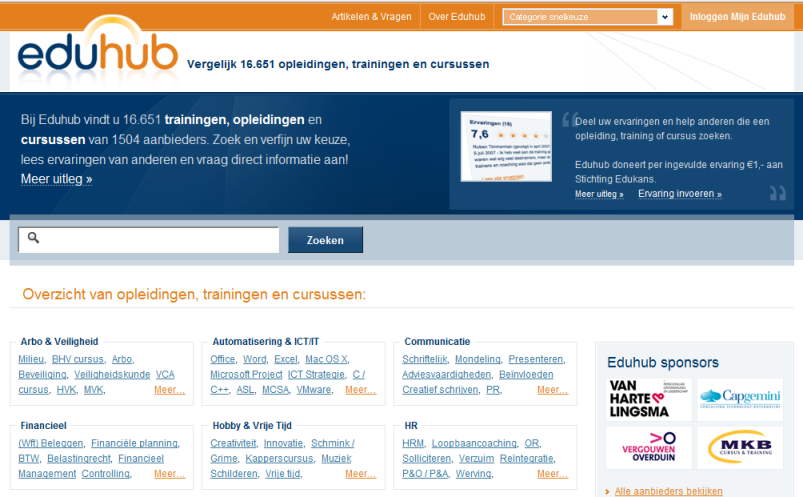Click the Office link
This screenshot has height=497, width=803.
[x=222, y=359]
